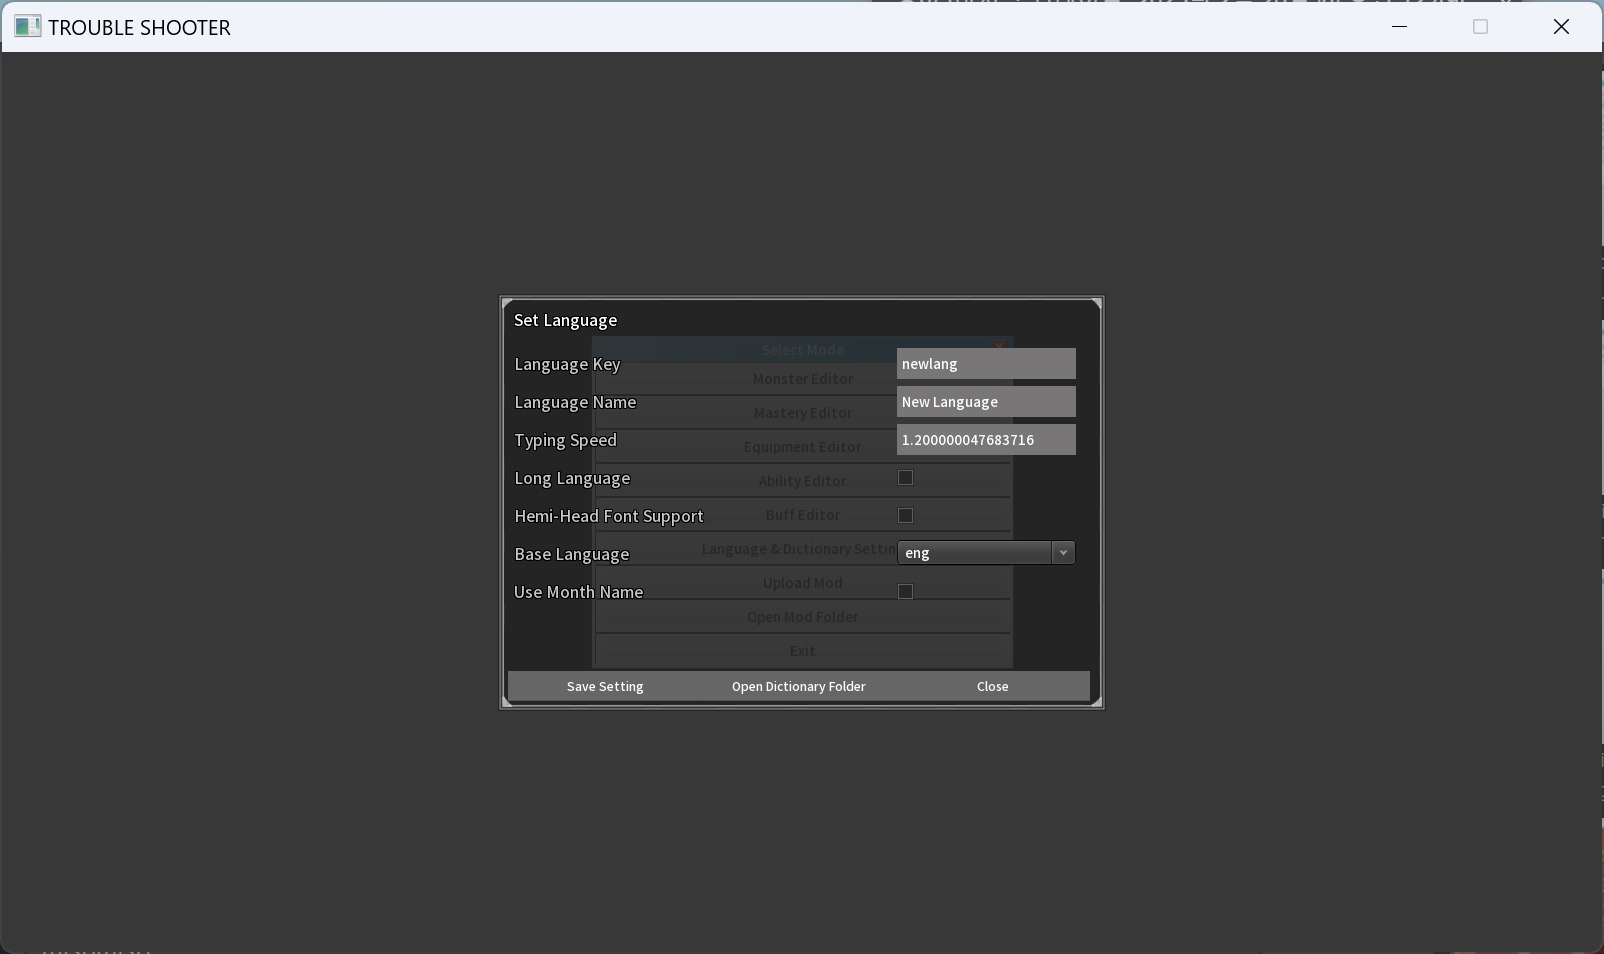Screen dimensions: 1604x954
Task: Toggle Hemi-Head Font Support checkbox
Action: [x=905, y=516]
